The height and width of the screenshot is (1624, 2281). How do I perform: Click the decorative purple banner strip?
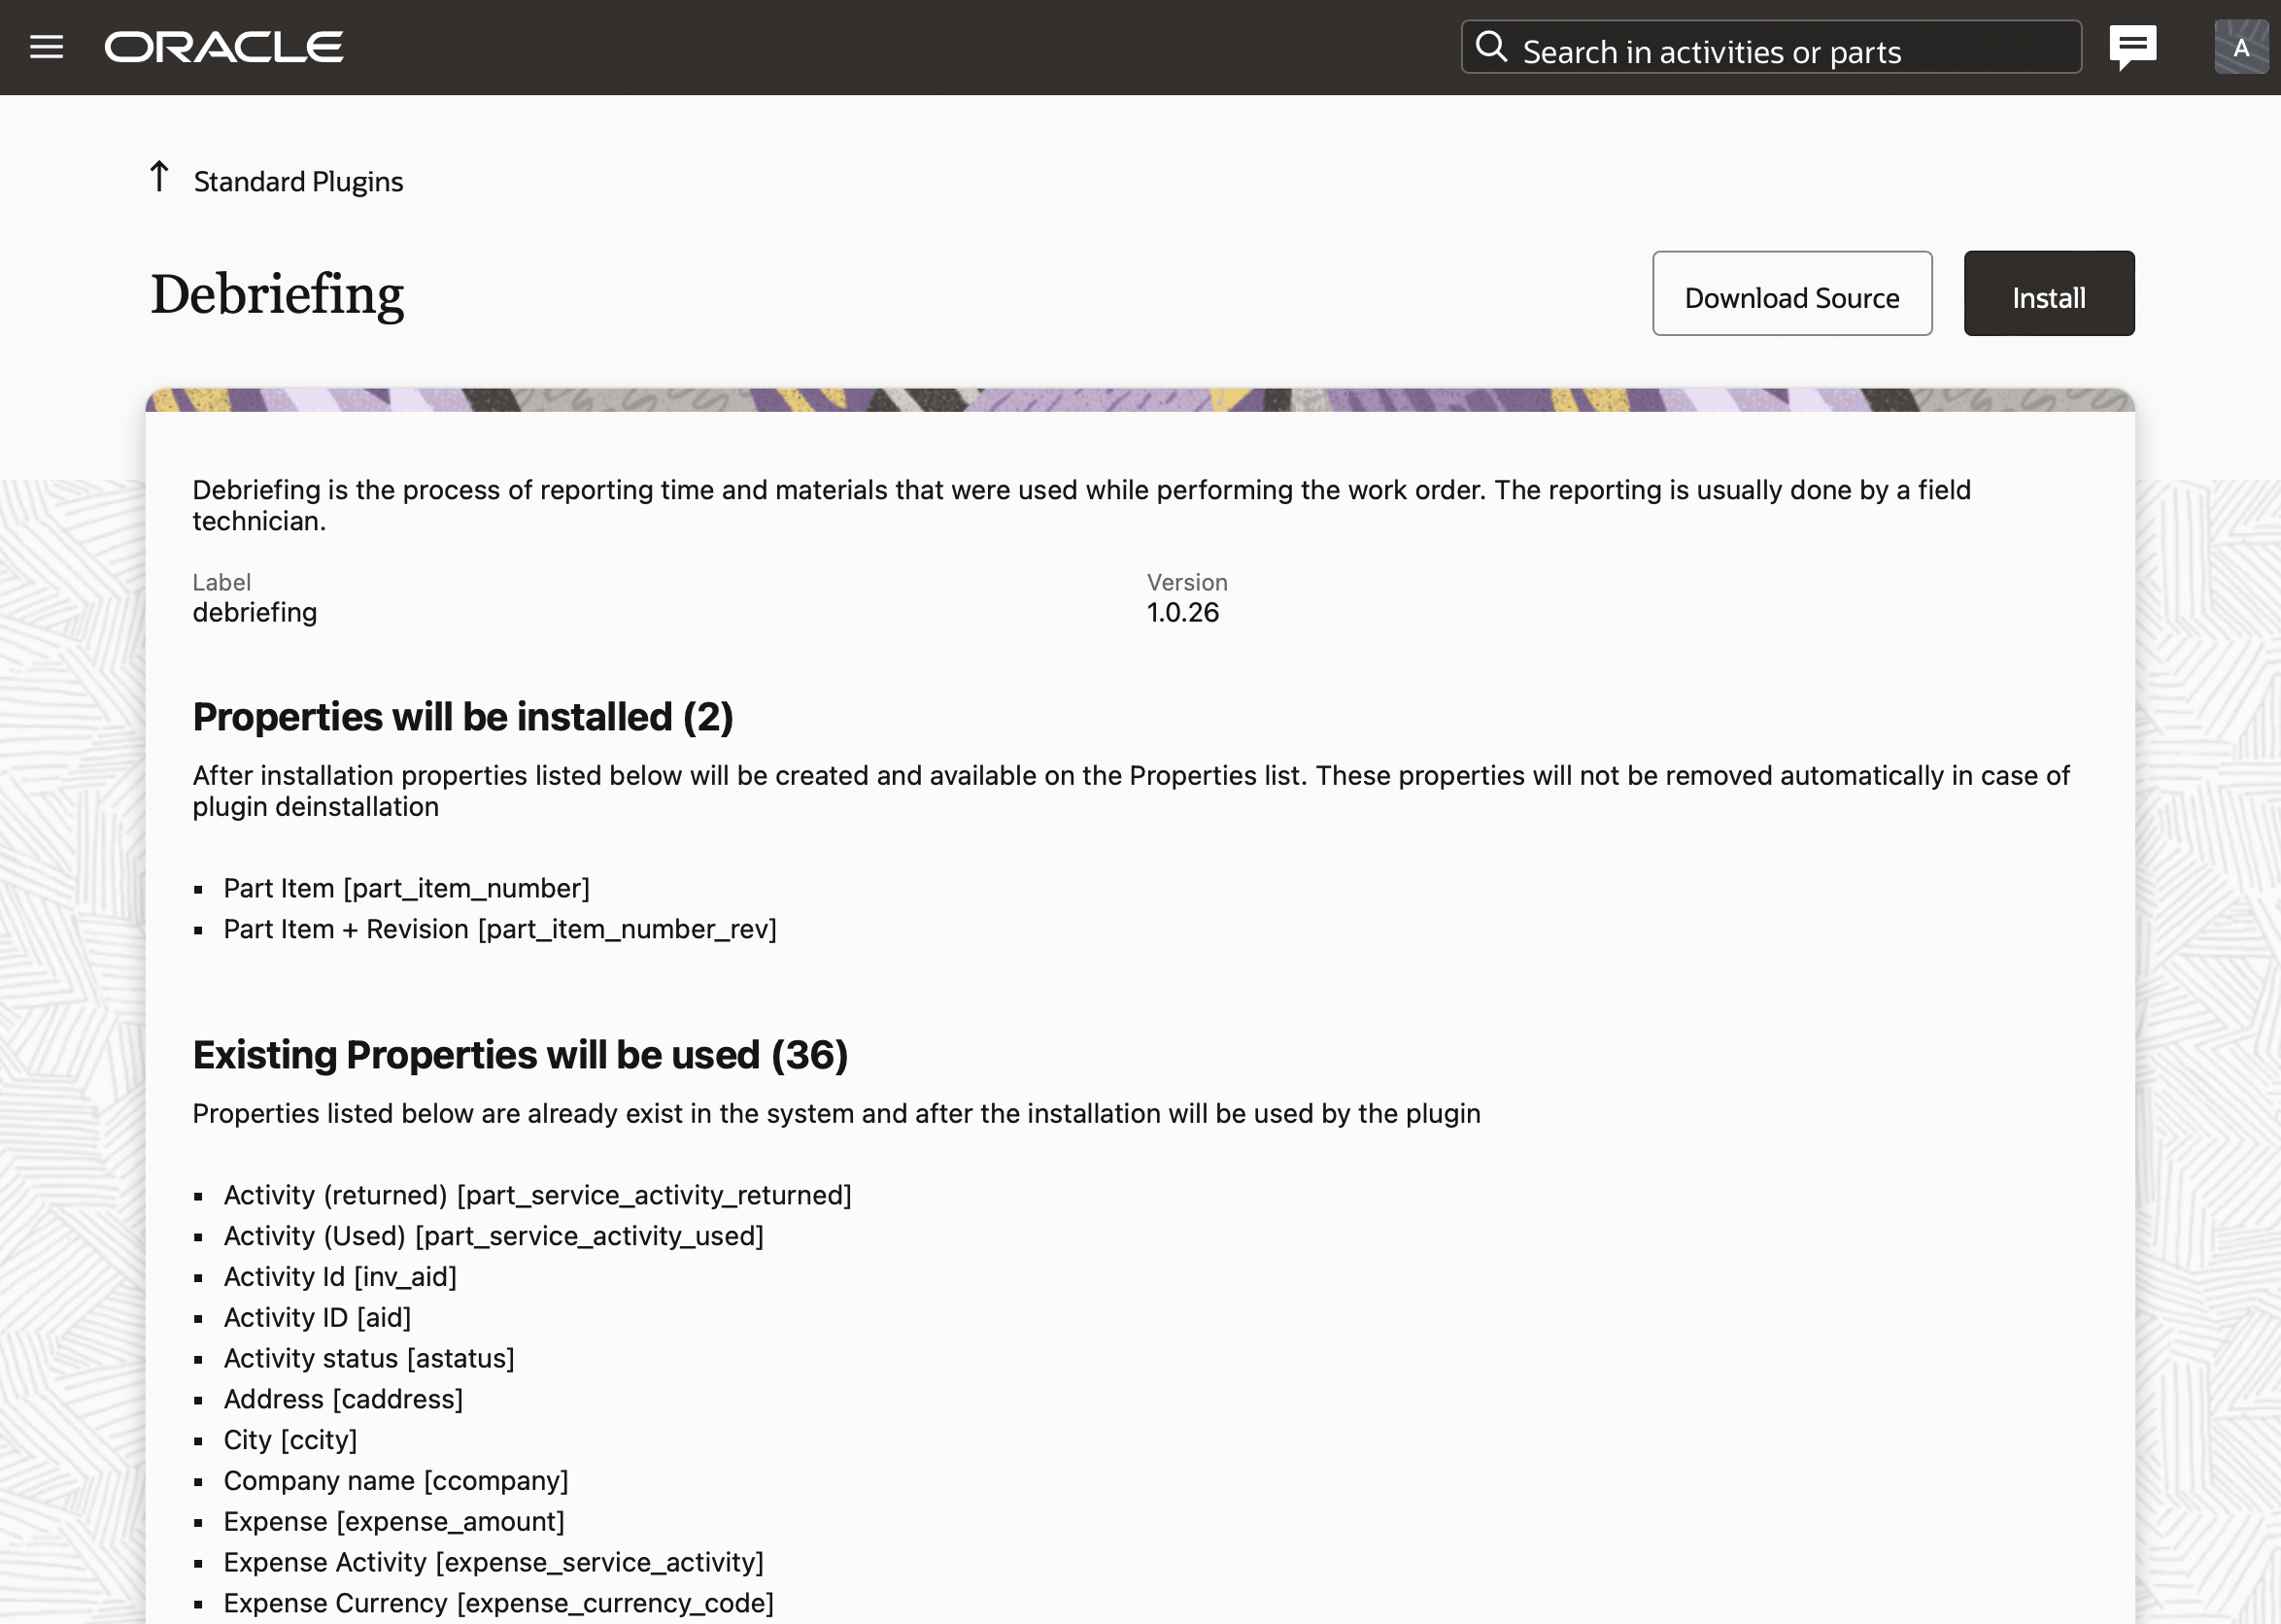[x=1140, y=400]
